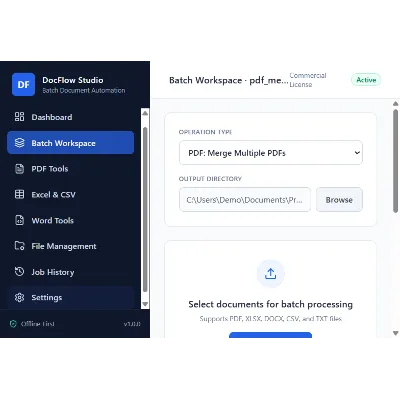Click the Commercial License text
The height and width of the screenshot is (400, 400).
pos(308,80)
